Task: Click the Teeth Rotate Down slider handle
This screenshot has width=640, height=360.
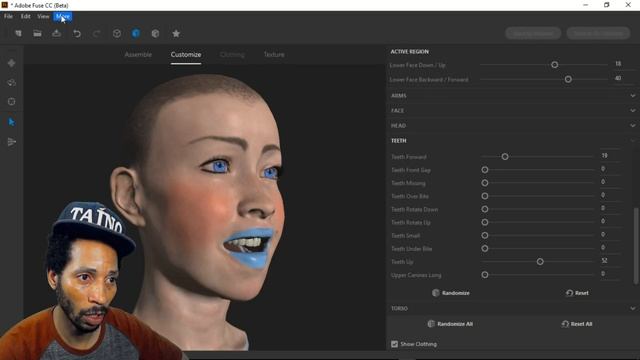Action: pos(484,209)
